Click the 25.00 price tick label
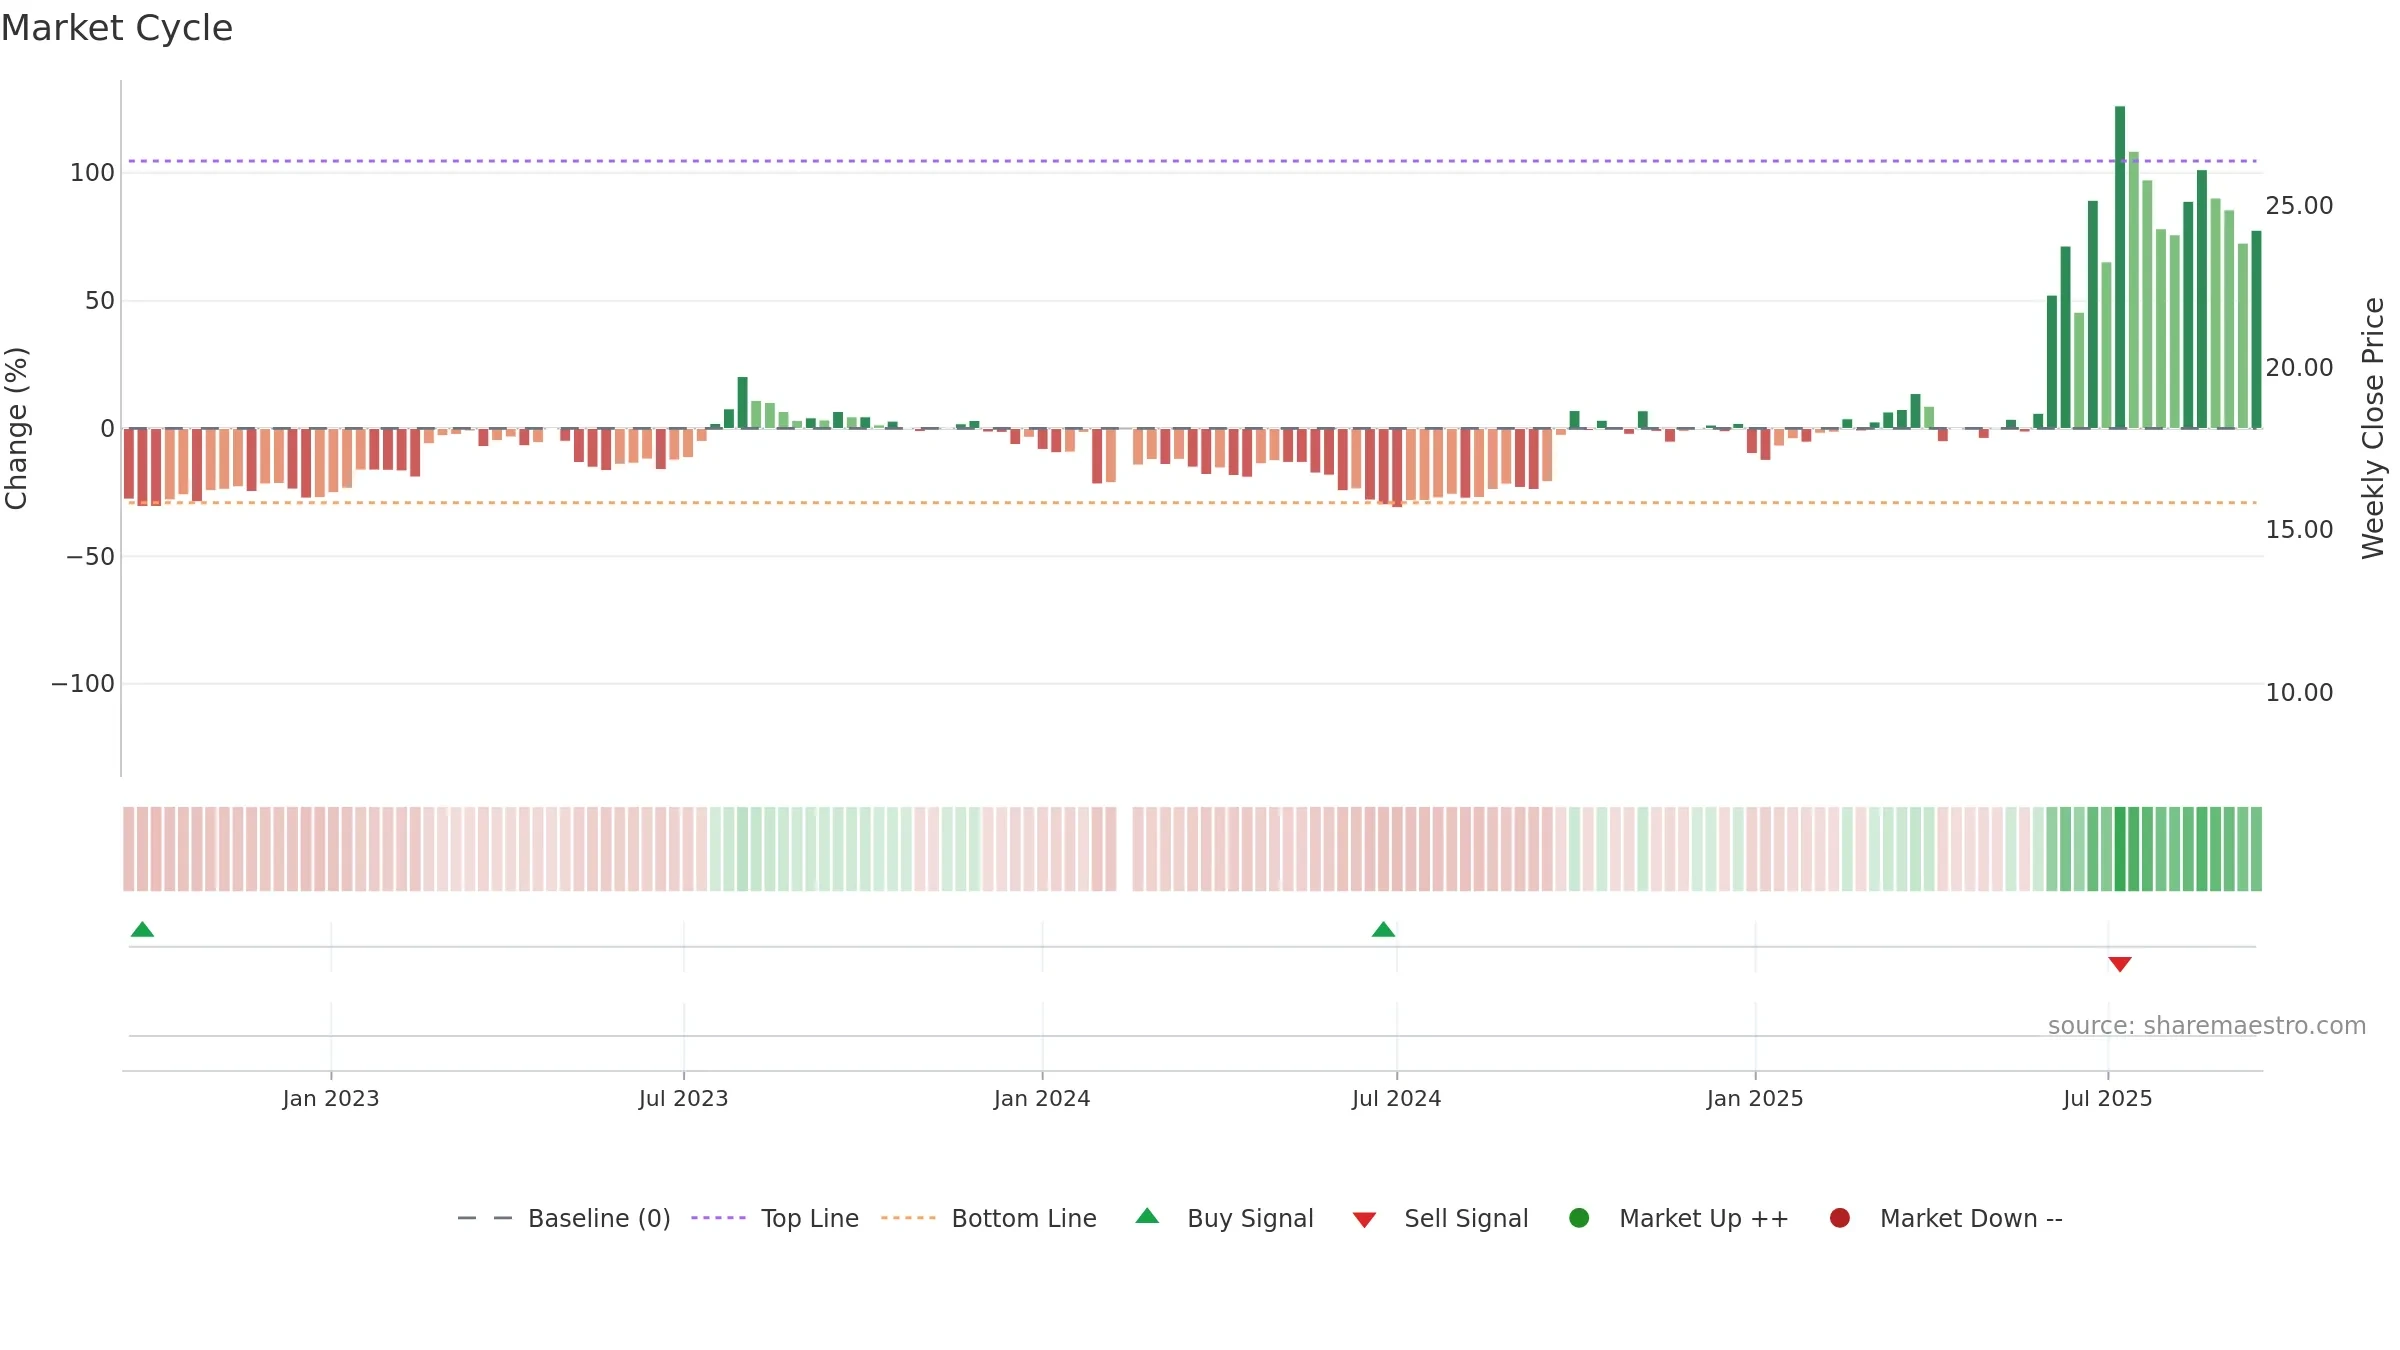 point(2299,206)
